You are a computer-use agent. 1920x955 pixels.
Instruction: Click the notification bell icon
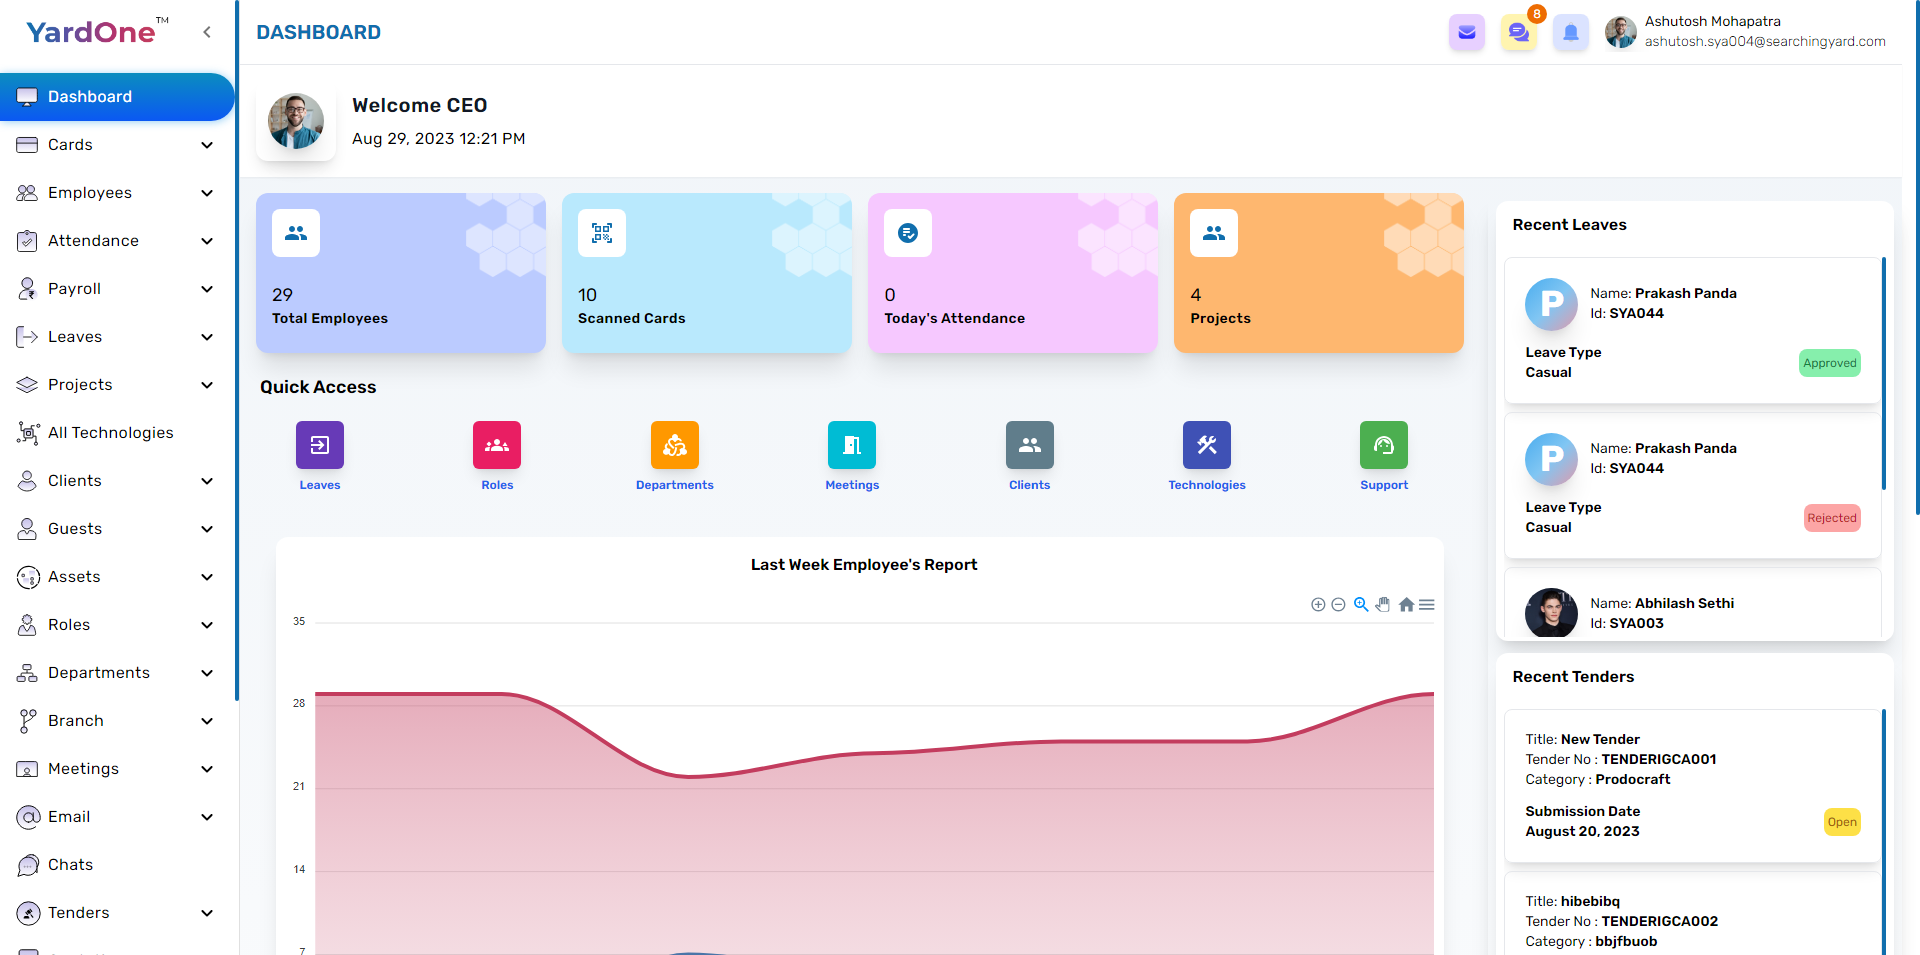pos(1570,33)
